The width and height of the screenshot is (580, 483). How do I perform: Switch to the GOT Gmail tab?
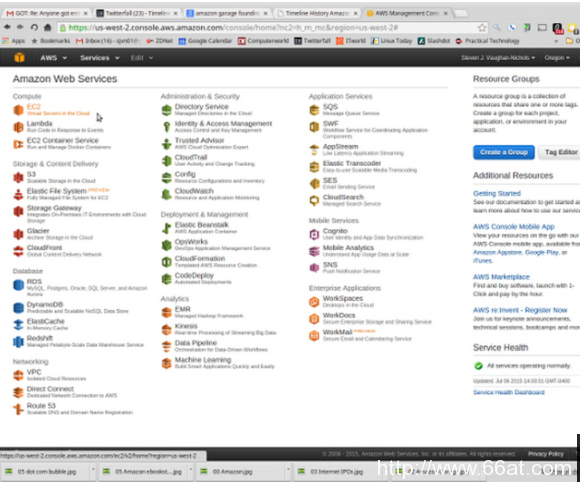click(47, 13)
